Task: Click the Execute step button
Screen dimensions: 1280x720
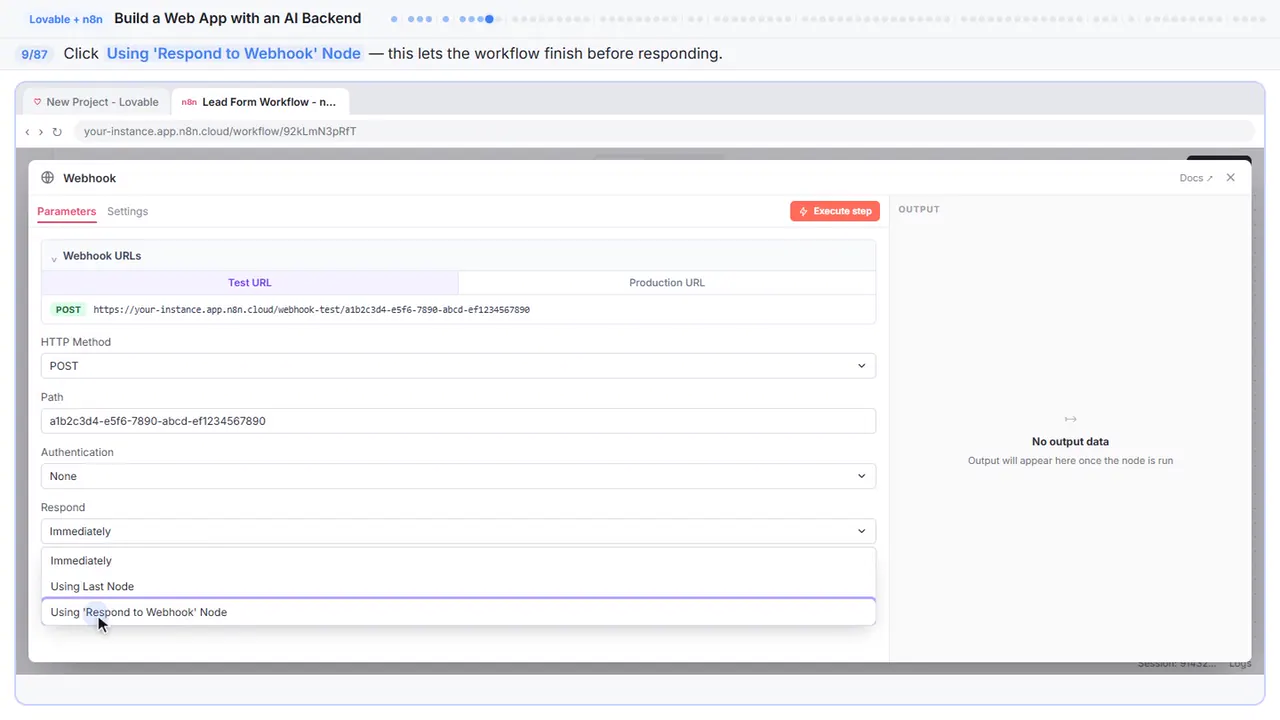Action: click(835, 211)
